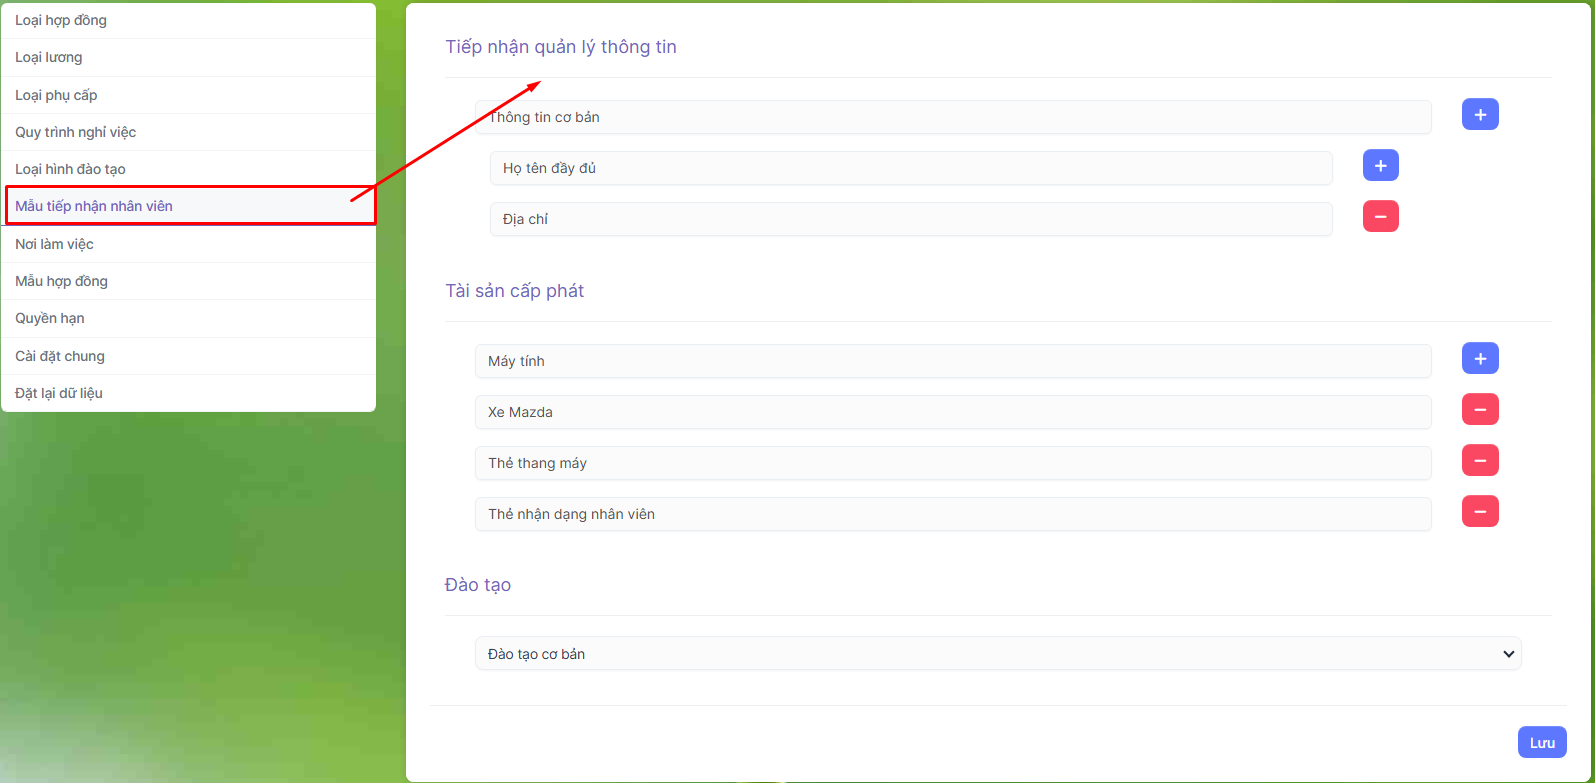Edit the Máy tính text field

952,361
